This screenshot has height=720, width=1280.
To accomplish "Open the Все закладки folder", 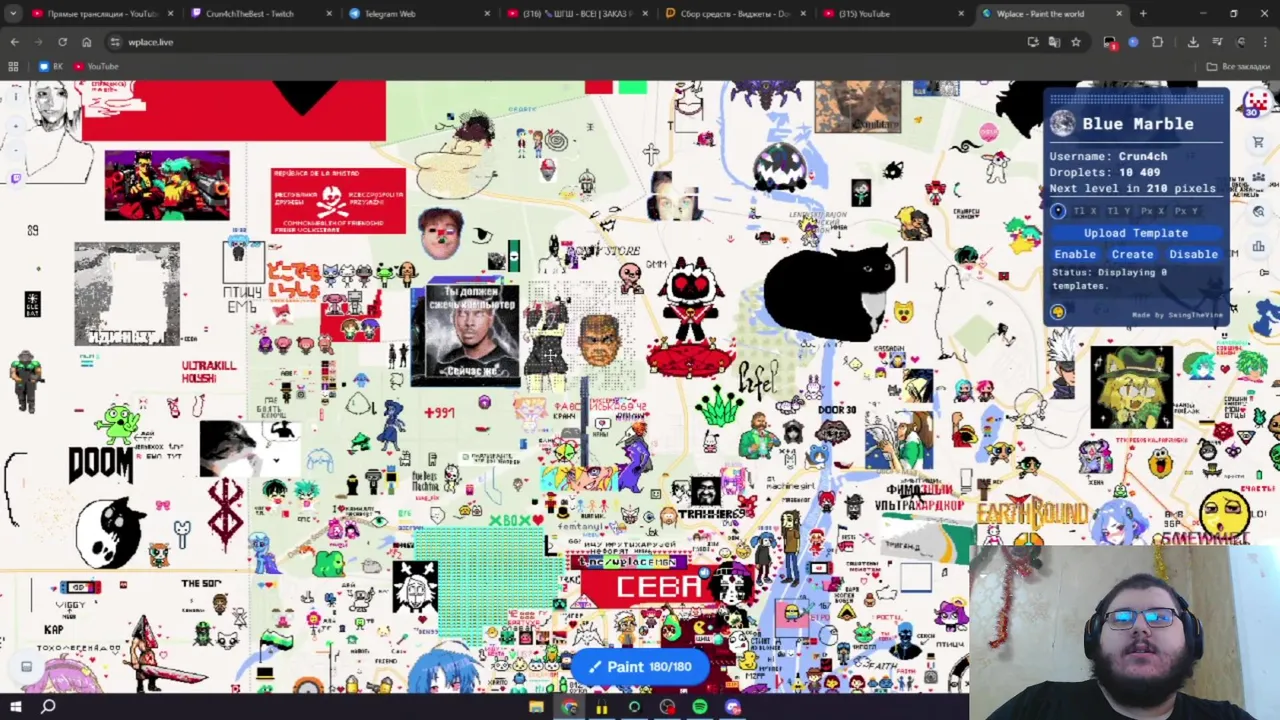I will [1238, 66].
